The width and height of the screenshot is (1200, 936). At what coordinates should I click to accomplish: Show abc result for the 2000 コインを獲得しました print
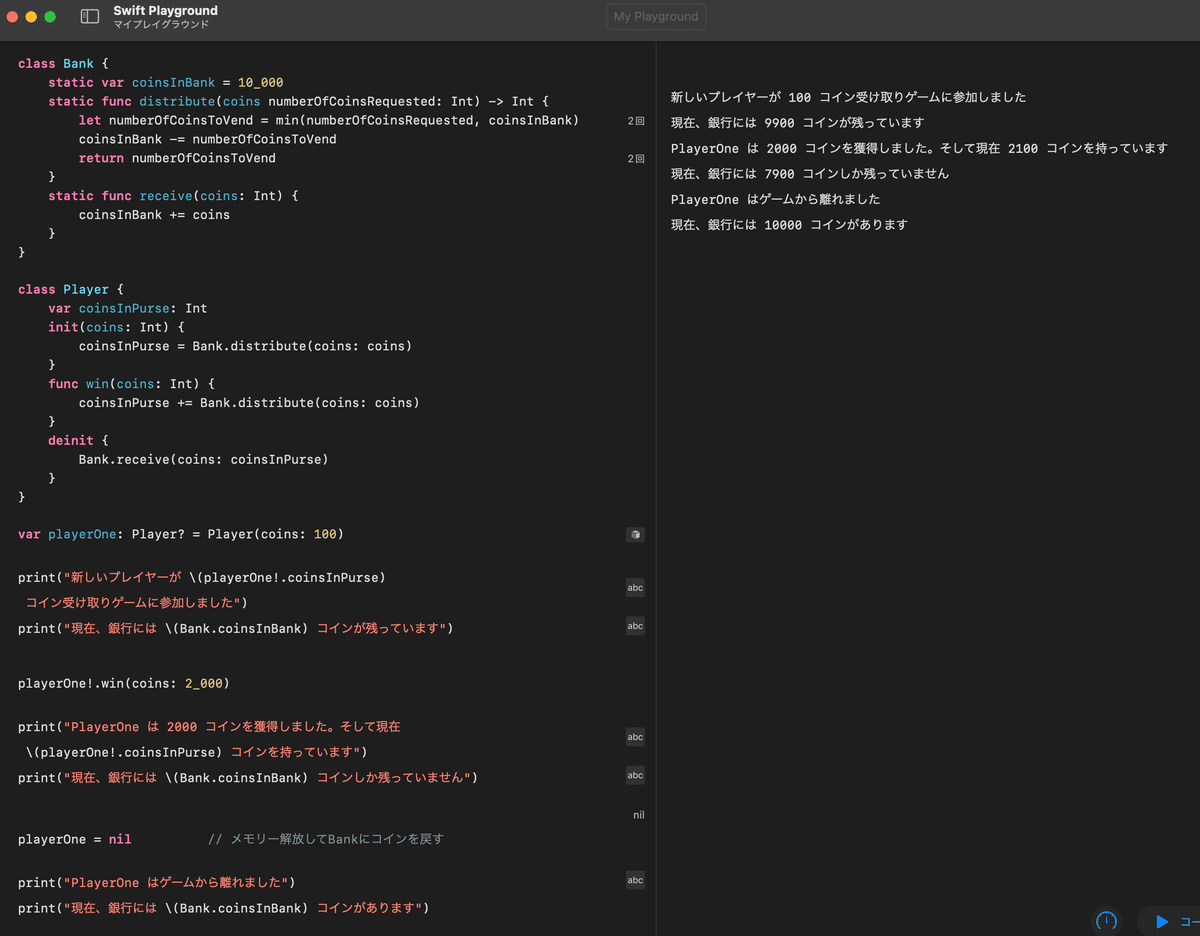(635, 737)
